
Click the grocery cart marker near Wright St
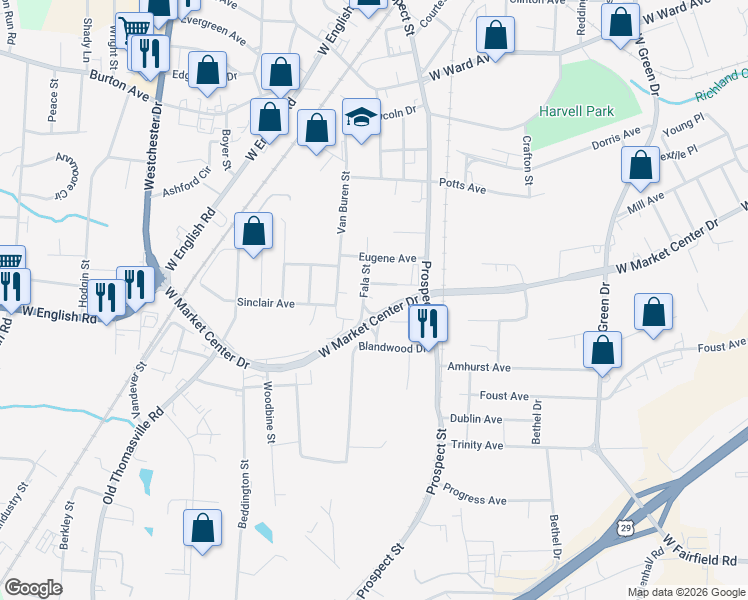[x=132, y=29]
